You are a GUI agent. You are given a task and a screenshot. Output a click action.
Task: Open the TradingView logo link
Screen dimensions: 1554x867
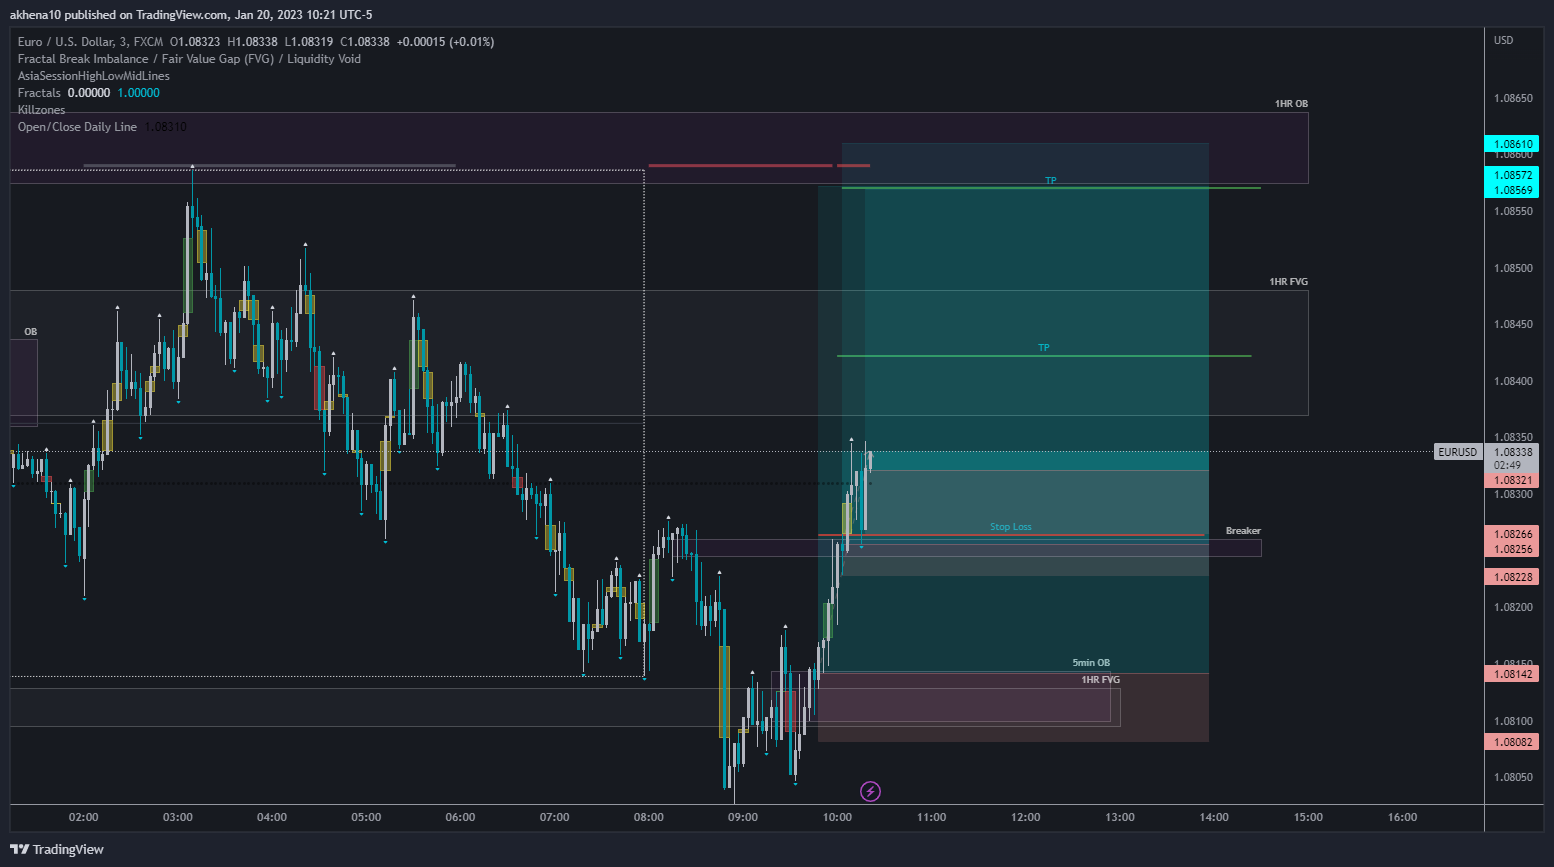tap(57, 849)
